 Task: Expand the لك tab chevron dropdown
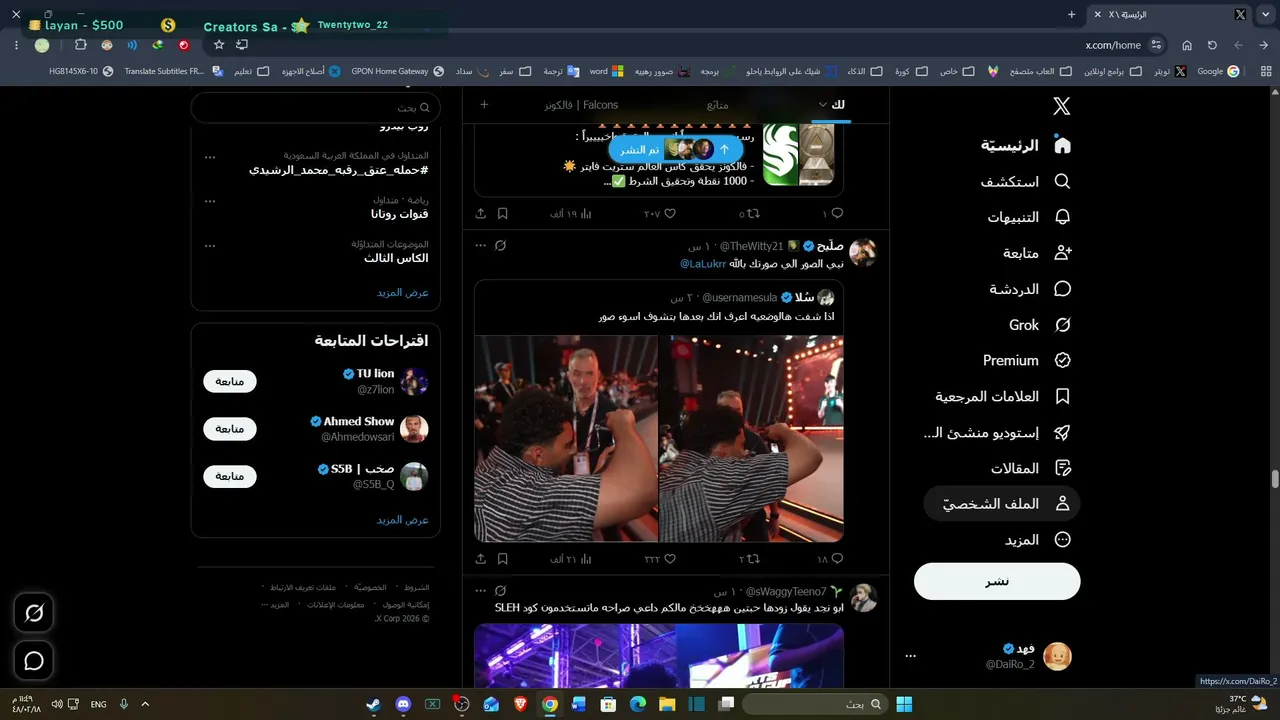coord(823,104)
